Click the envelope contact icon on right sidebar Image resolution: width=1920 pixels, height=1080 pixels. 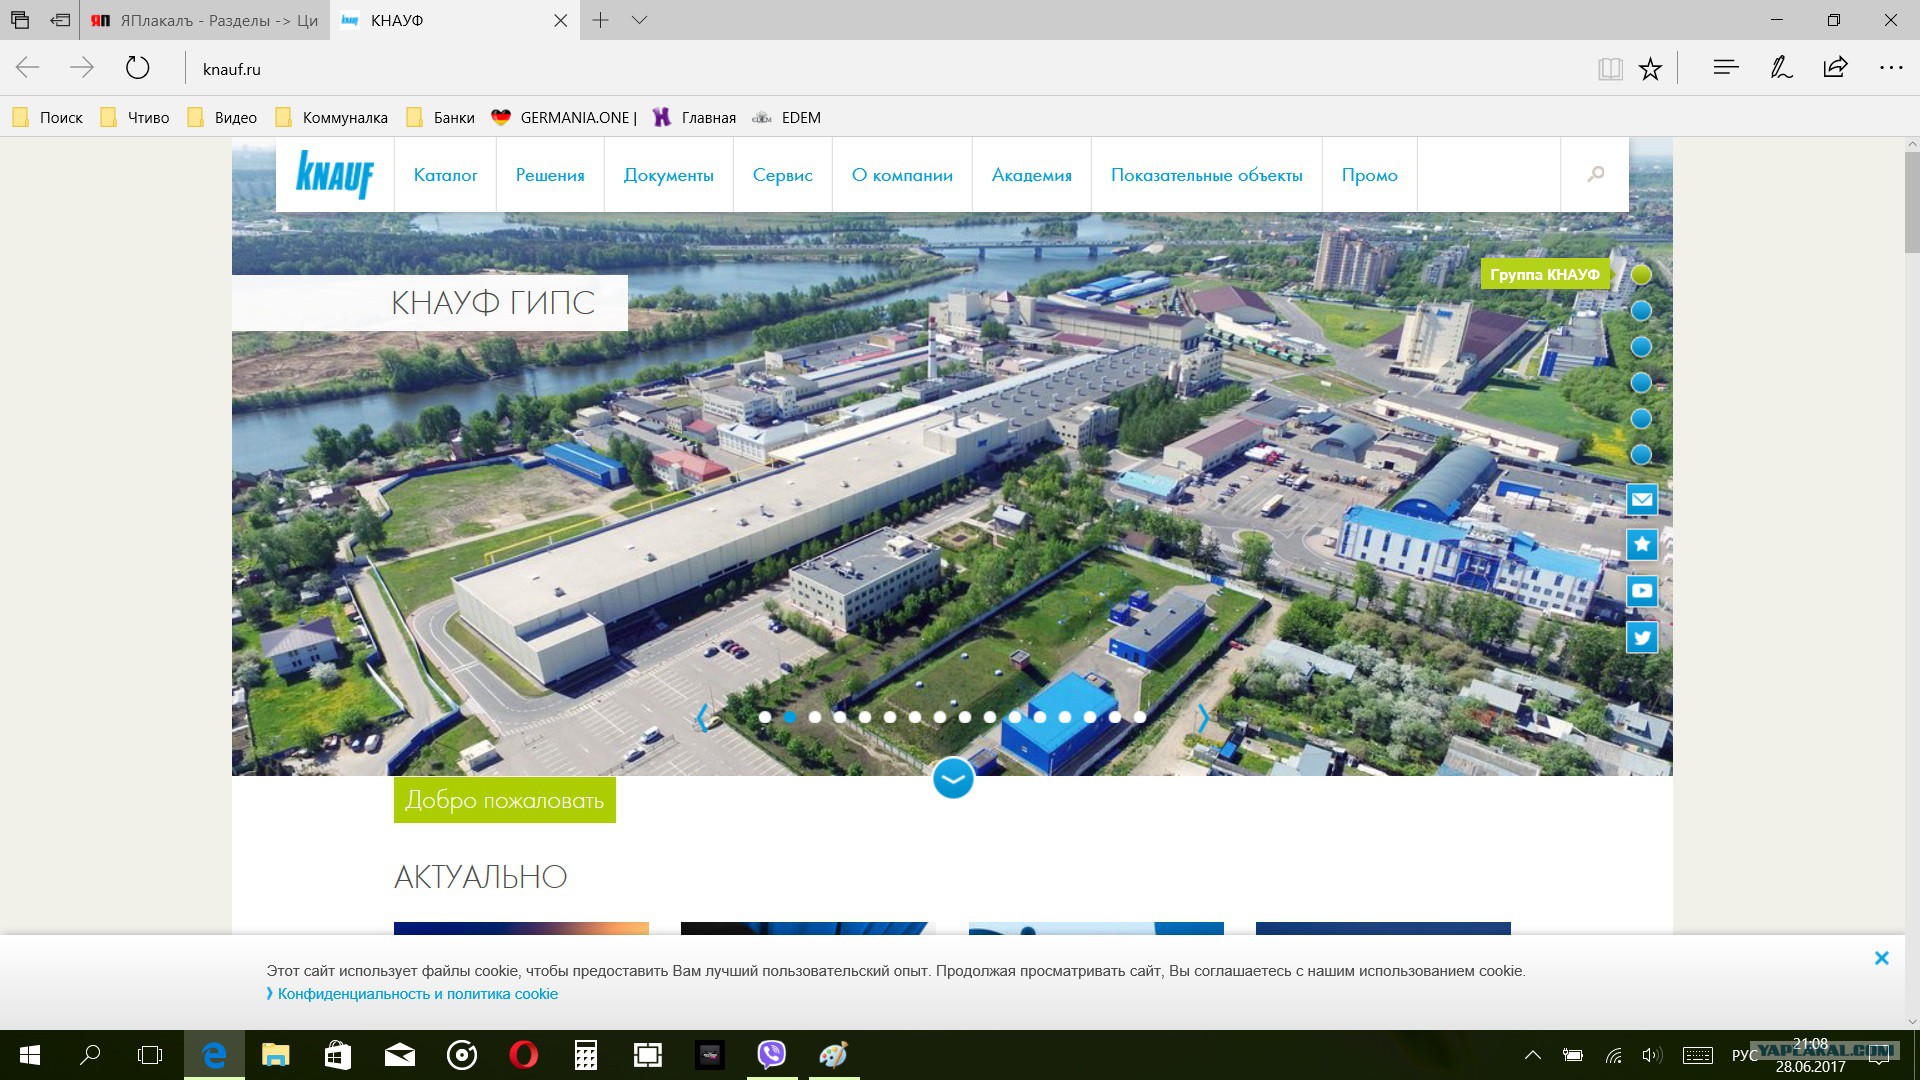point(1642,499)
